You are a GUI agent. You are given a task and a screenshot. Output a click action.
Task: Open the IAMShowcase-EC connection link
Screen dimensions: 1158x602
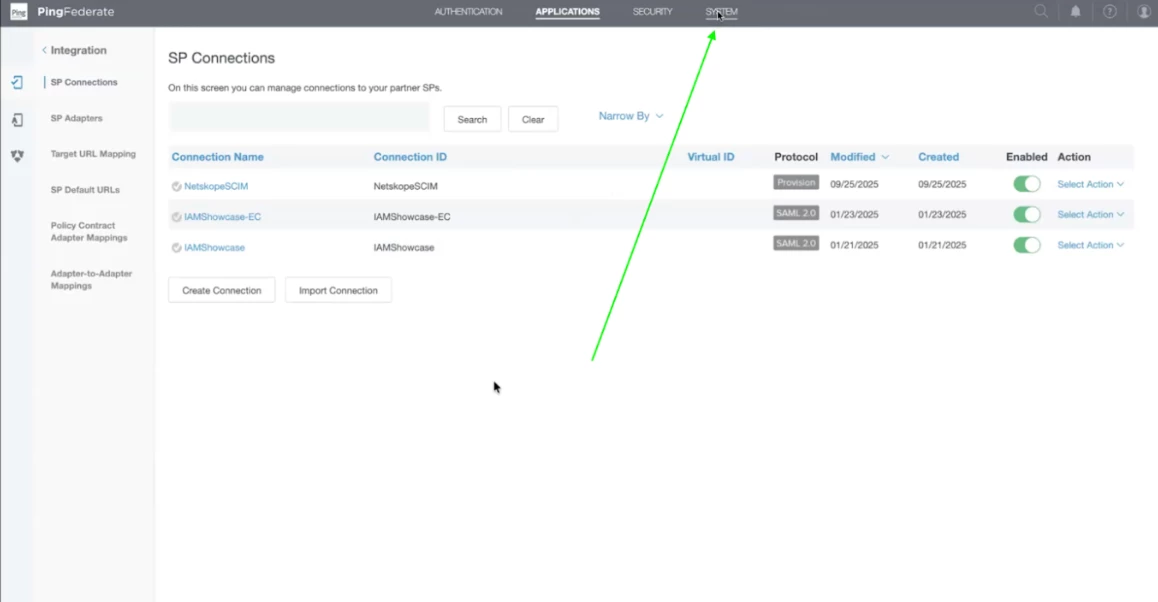pos(222,216)
